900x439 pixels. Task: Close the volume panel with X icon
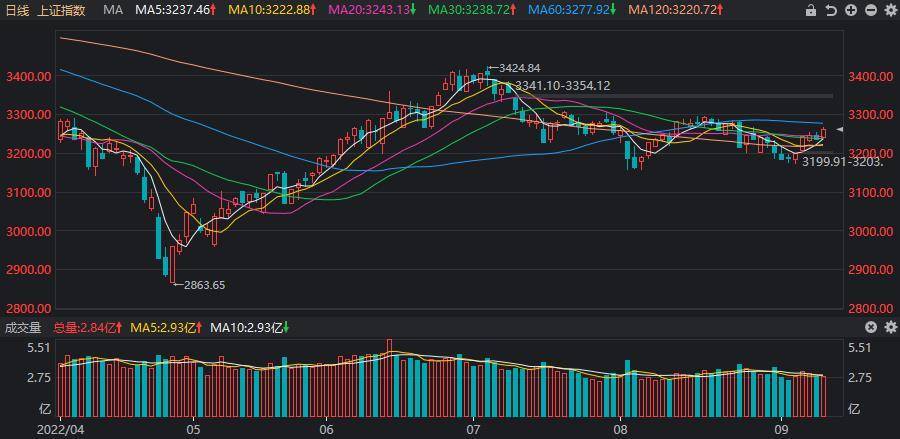pyautogui.click(x=870, y=327)
